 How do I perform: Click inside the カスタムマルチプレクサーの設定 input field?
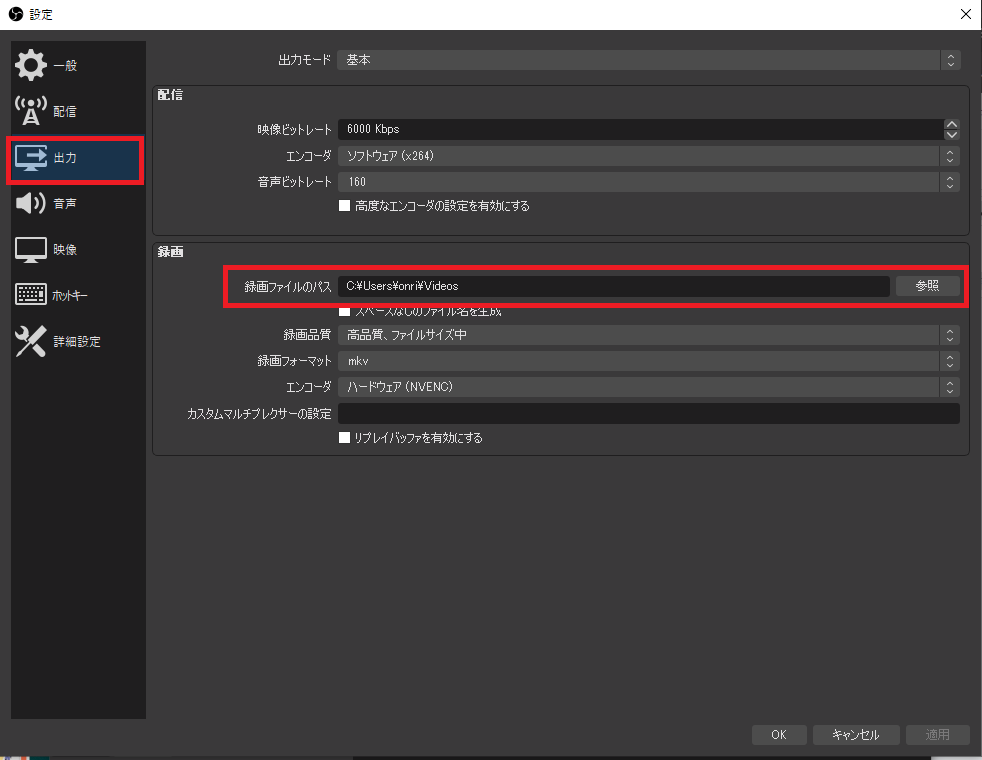[650, 413]
